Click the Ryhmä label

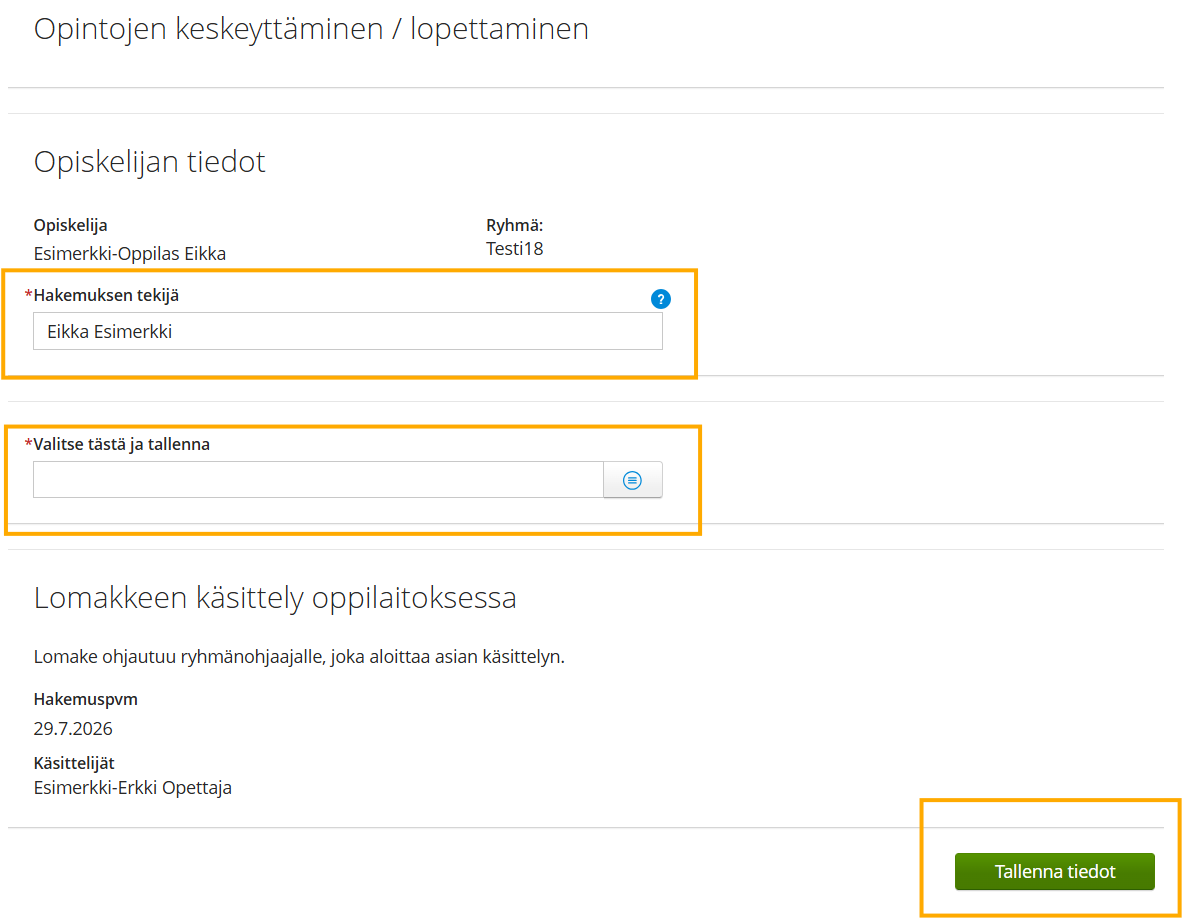514,225
